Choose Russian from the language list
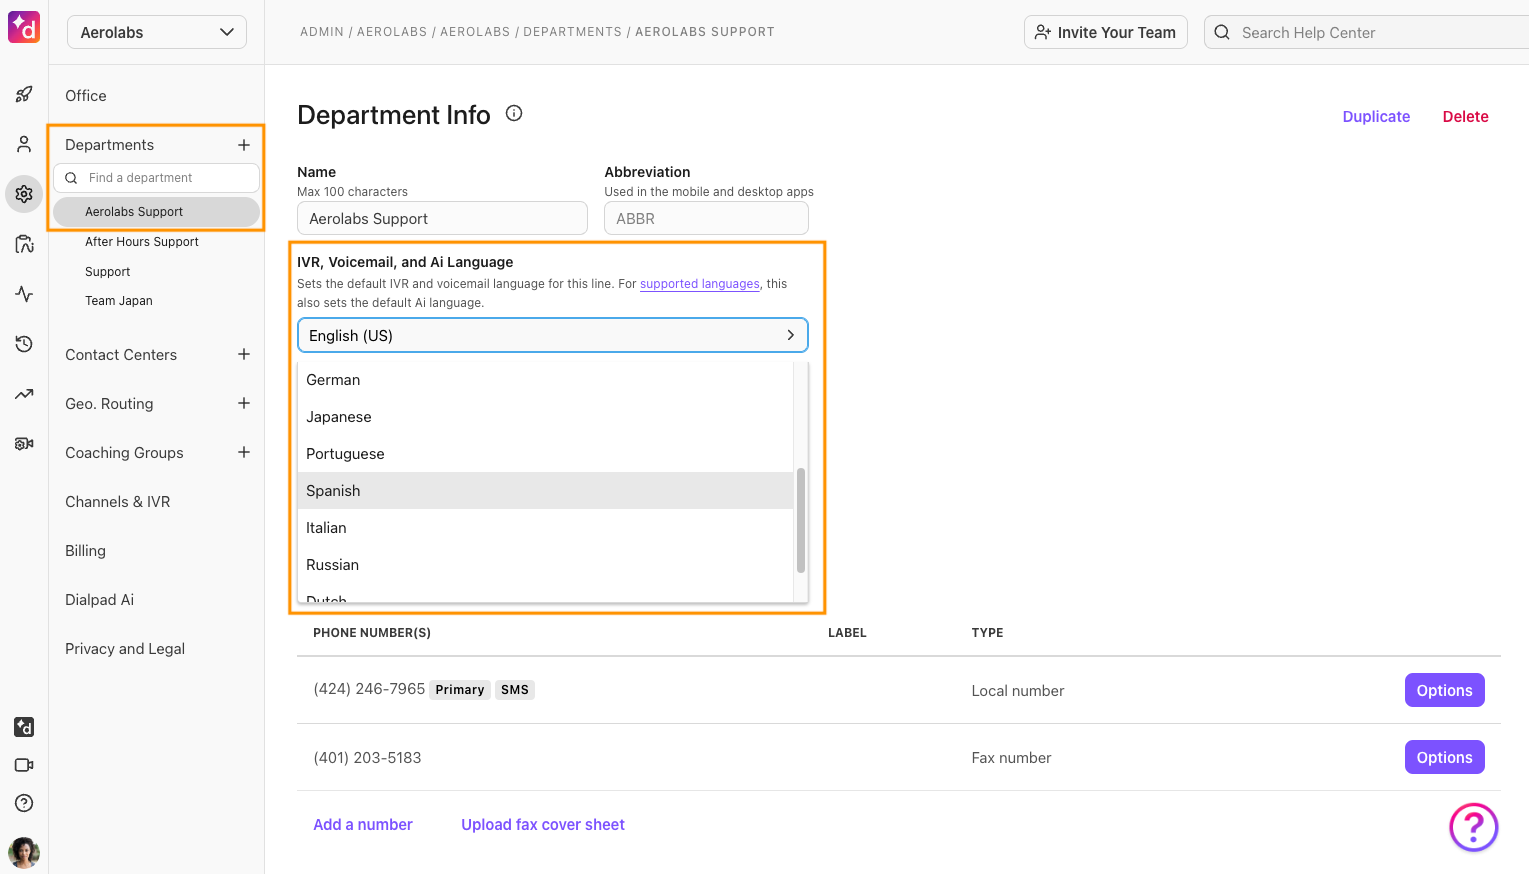The image size is (1529, 874). click(545, 565)
